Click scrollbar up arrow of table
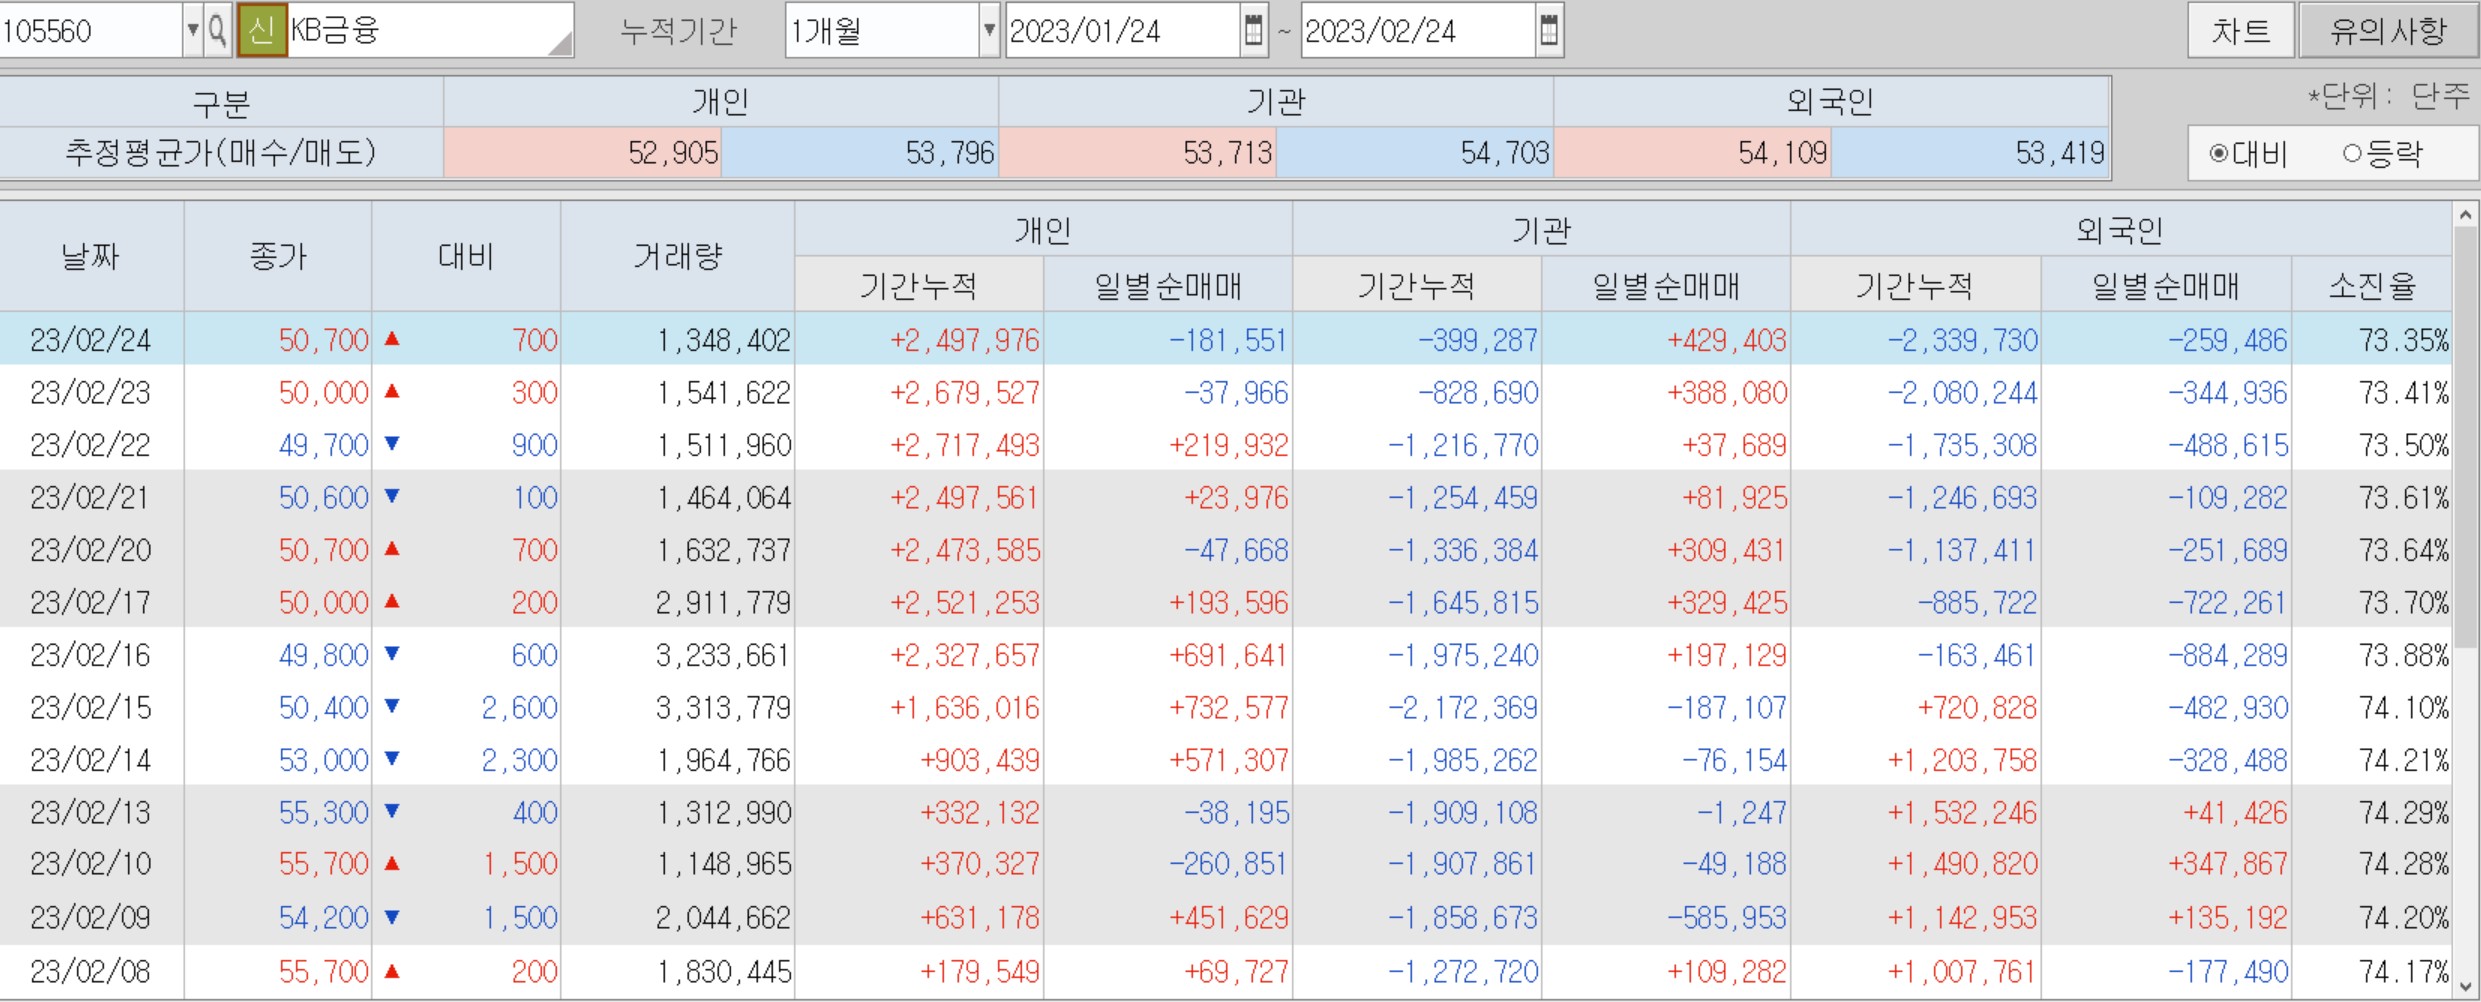Image resolution: width=2481 pixels, height=1002 pixels. coord(2465,215)
